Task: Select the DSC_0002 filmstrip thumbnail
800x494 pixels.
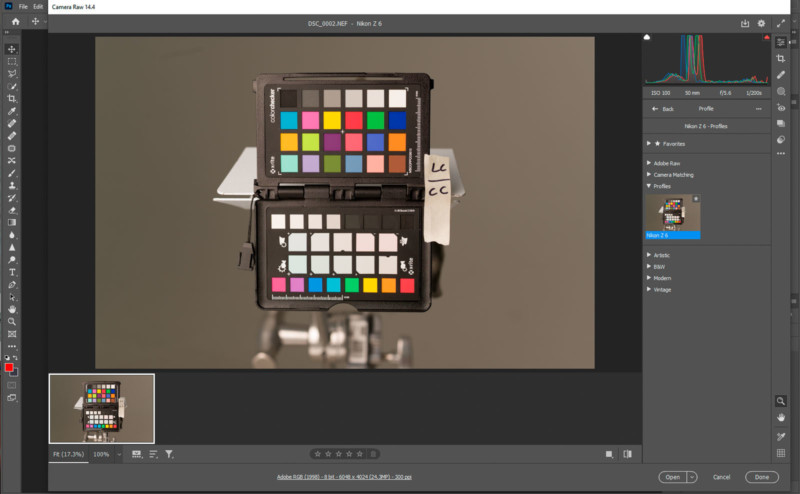Action: point(102,409)
